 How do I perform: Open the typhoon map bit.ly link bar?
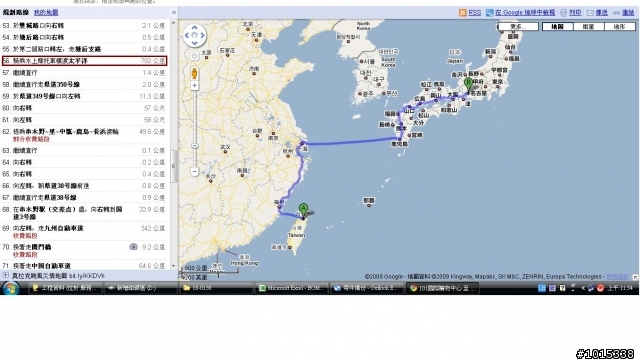pos(58,276)
